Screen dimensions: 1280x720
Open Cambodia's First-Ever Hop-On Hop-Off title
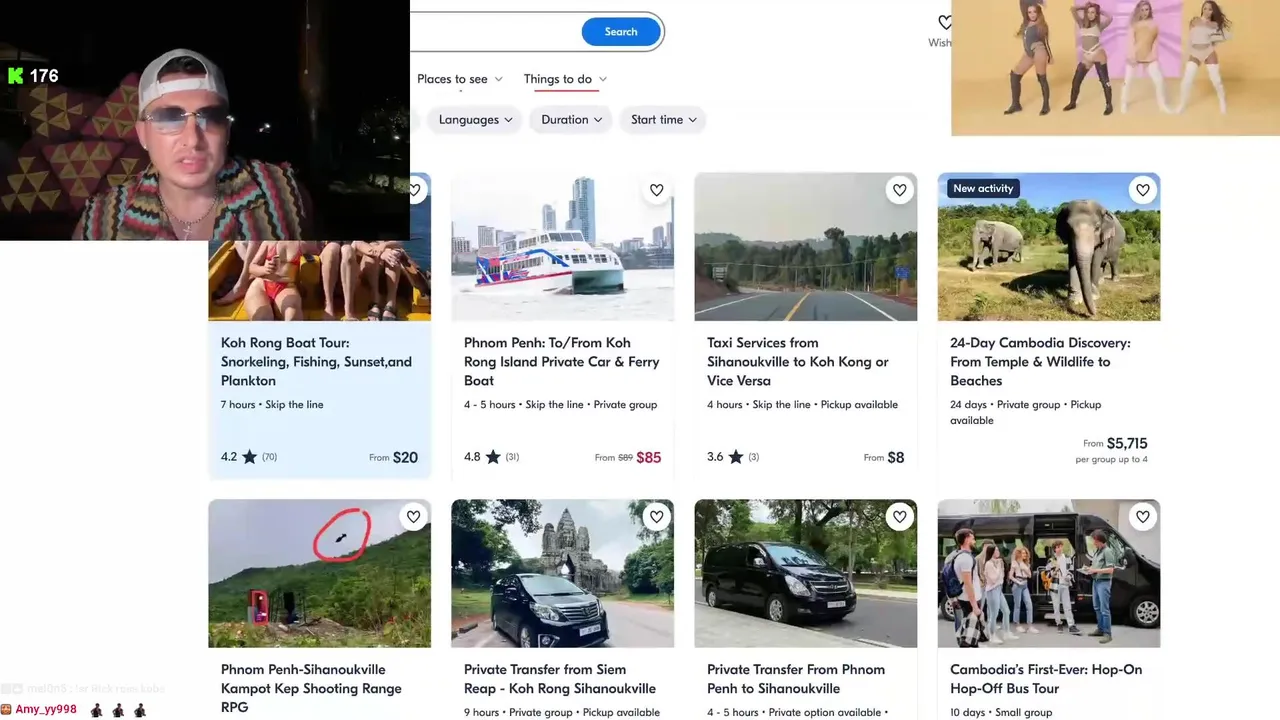point(1046,679)
